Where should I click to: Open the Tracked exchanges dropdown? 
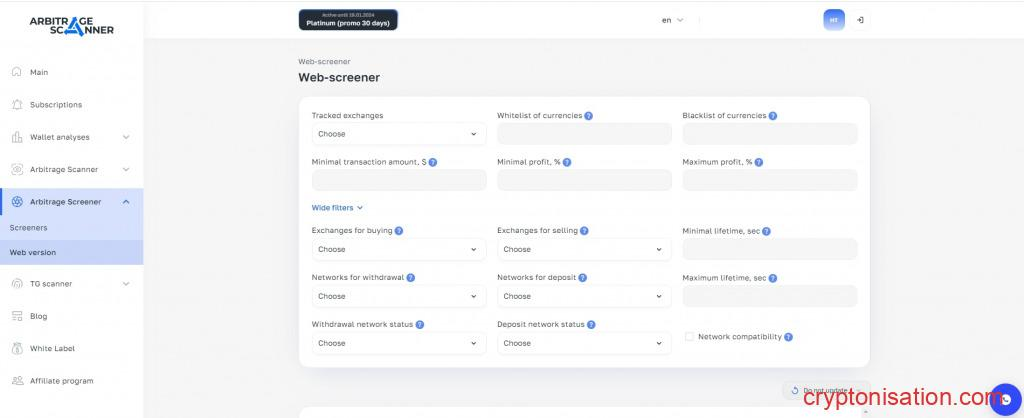pyautogui.click(x=399, y=134)
